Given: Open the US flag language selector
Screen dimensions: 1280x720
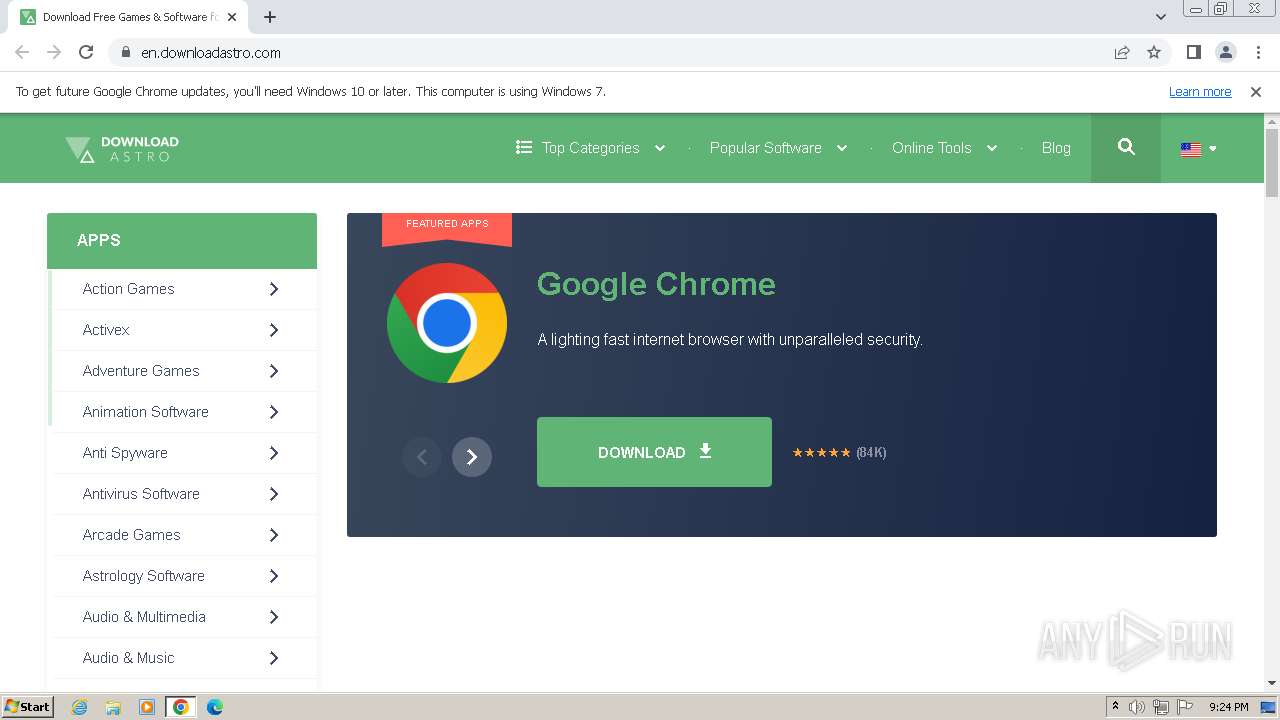Looking at the screenshot, I should click(1198, 149).
